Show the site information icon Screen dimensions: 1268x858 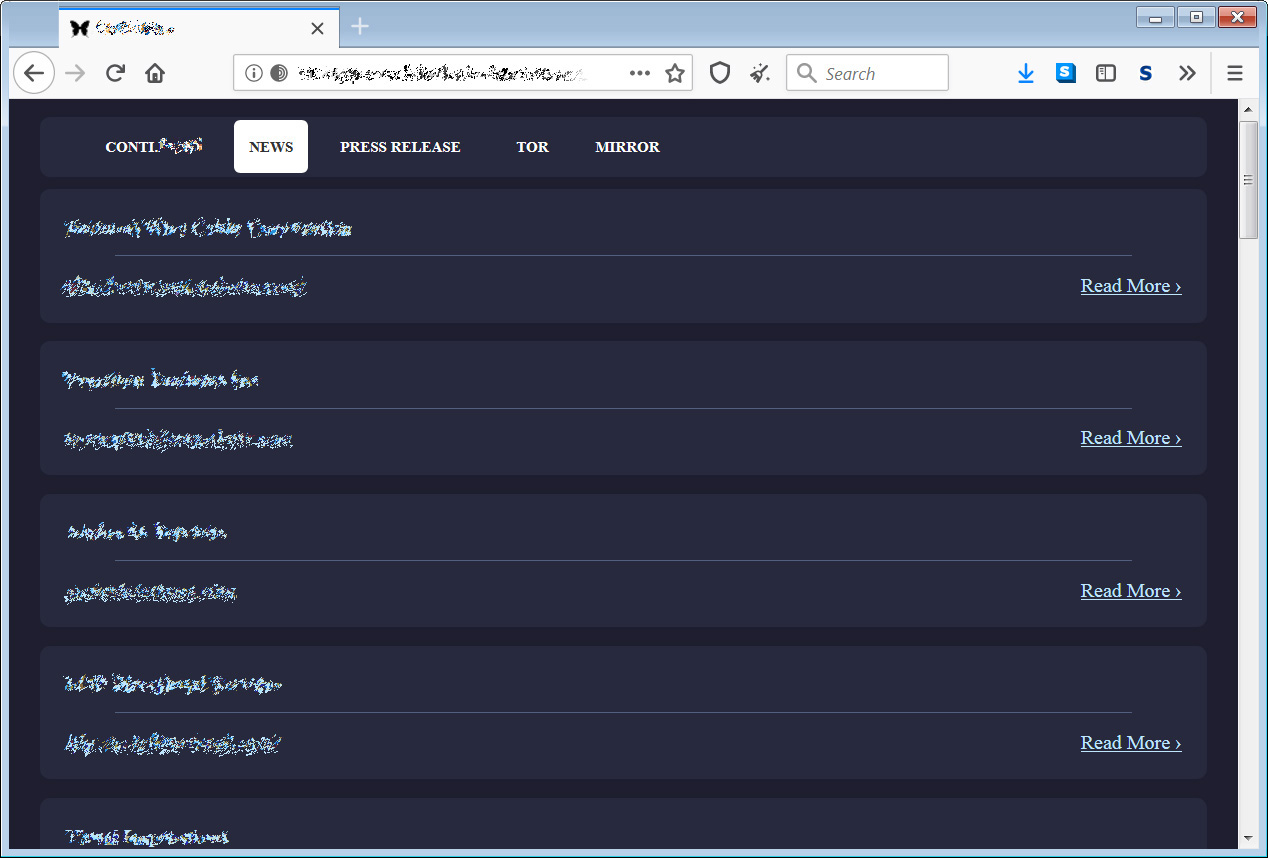254,73
